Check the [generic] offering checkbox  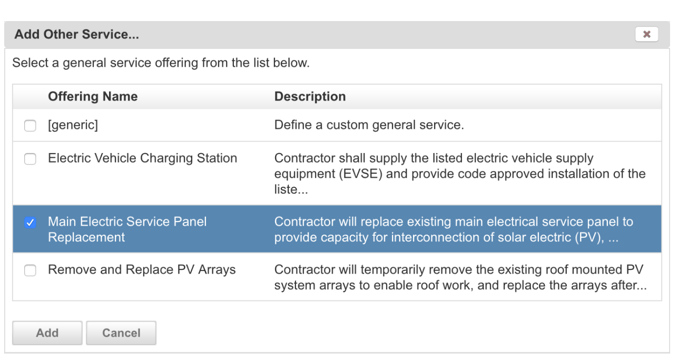30,126
